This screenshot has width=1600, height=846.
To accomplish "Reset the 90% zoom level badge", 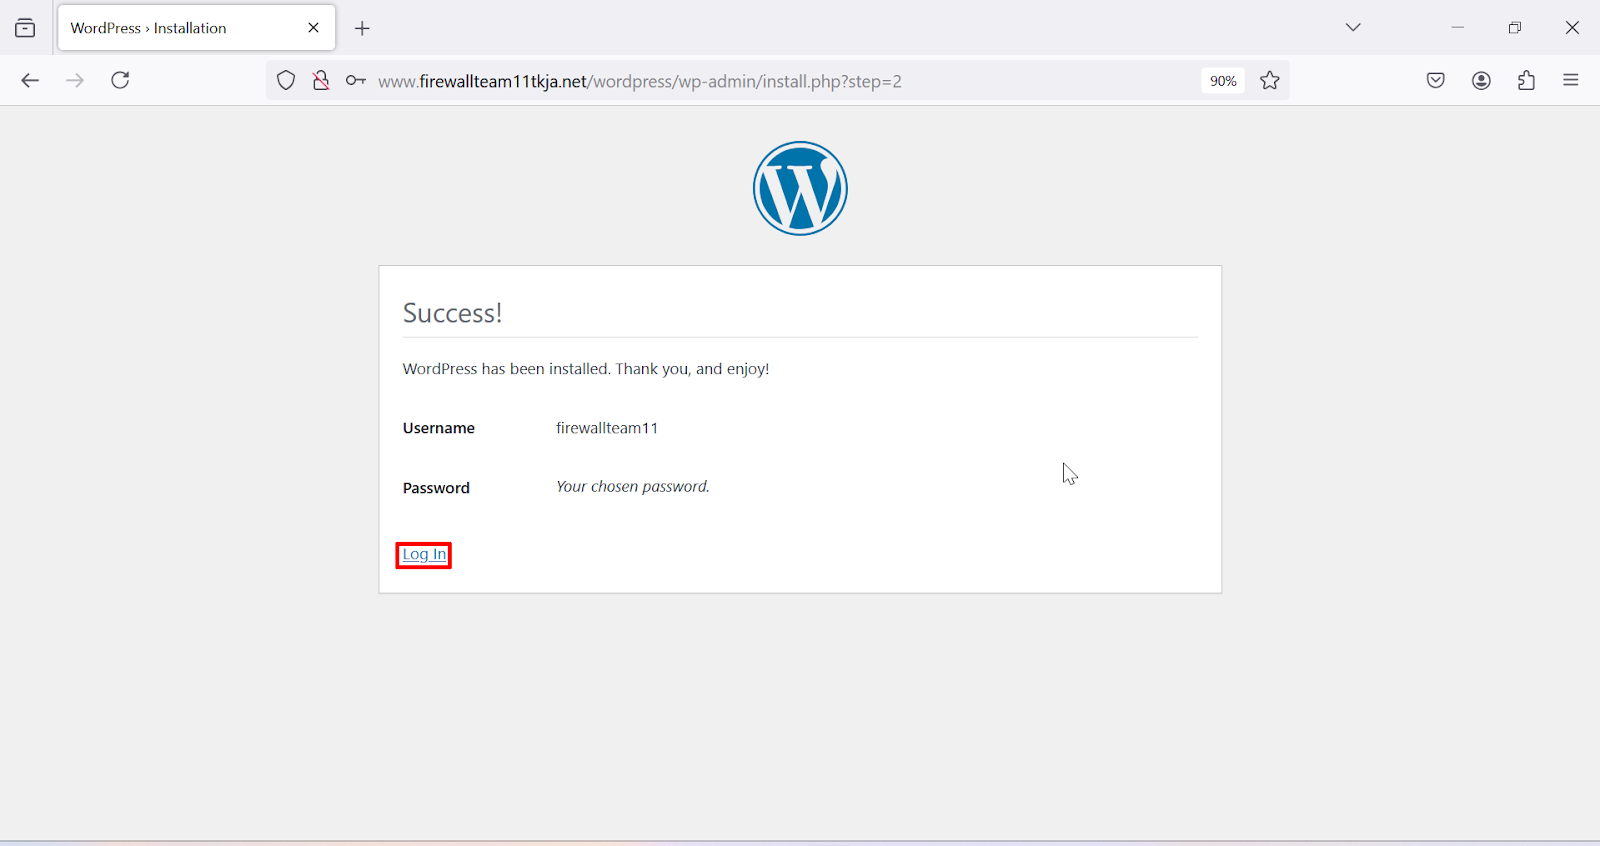I will tap(1223, 81).
